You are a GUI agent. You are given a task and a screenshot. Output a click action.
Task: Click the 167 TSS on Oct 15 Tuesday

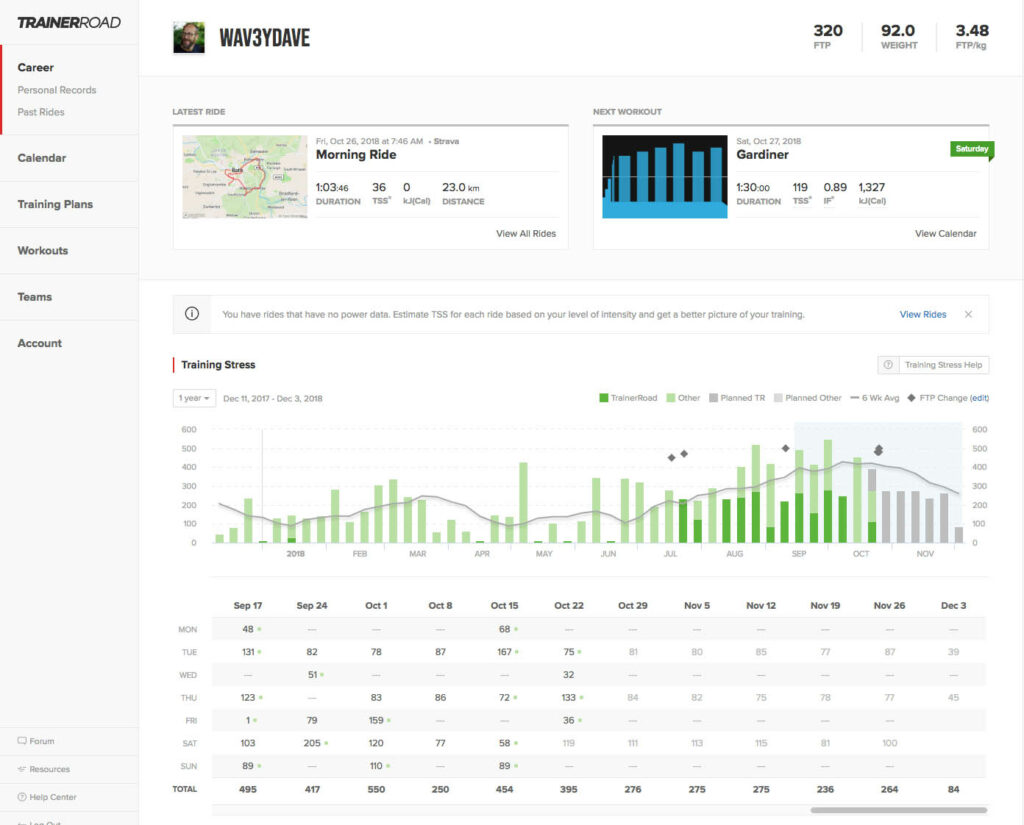[x=504, y=652]
